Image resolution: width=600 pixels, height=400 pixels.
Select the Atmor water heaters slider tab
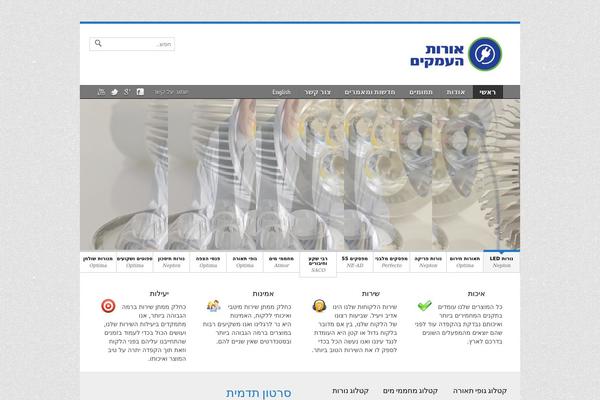[281, 262]
